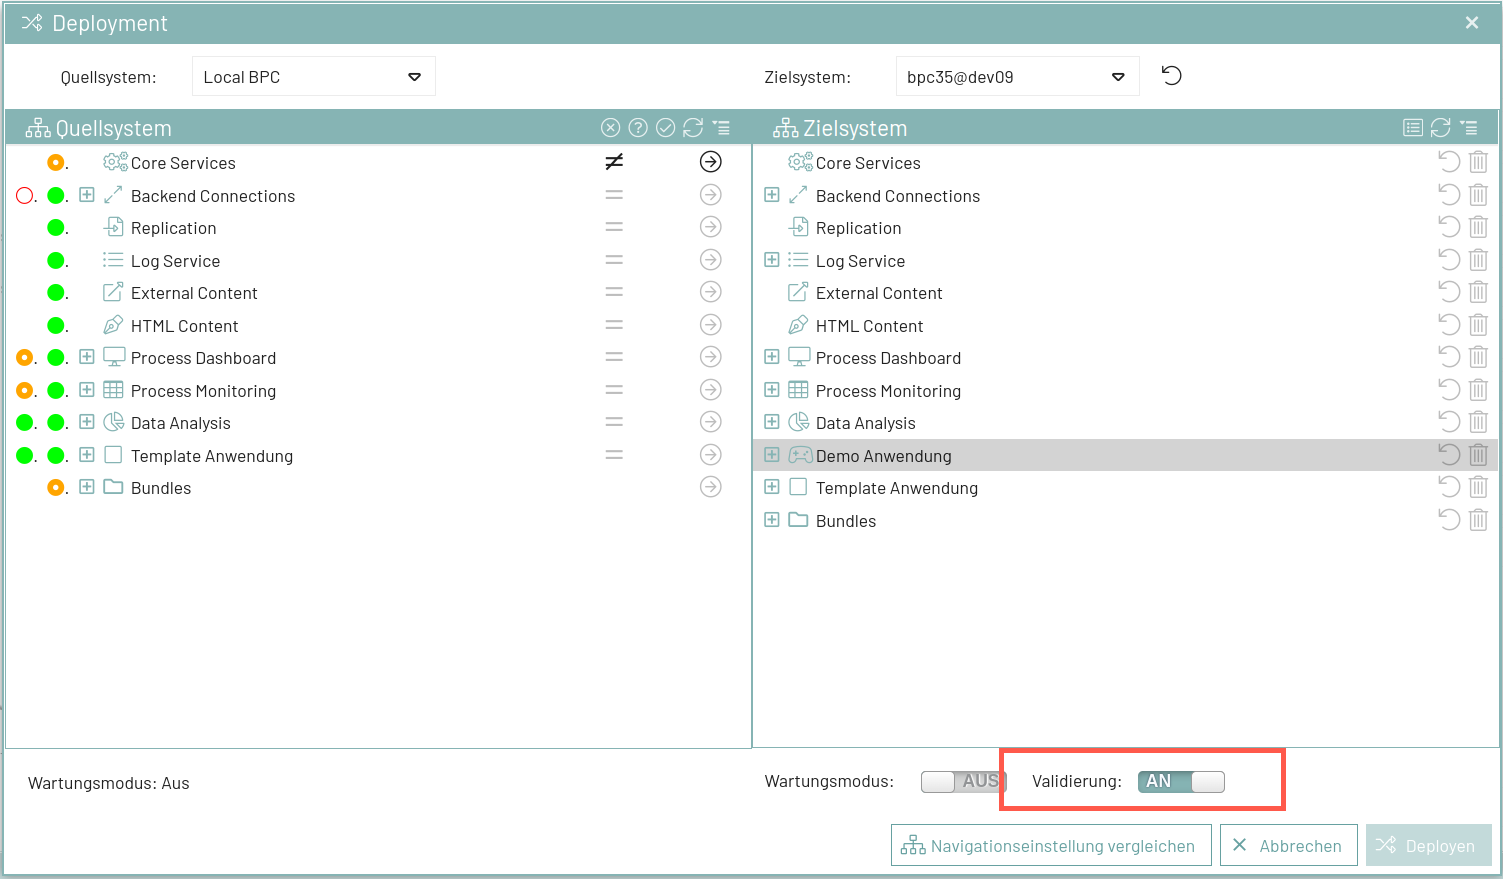The height and width of the screenshot is (879, 1503).
Task: Click the deploy arrow for Process Dashboard
Action: click(x=711, y=357)
